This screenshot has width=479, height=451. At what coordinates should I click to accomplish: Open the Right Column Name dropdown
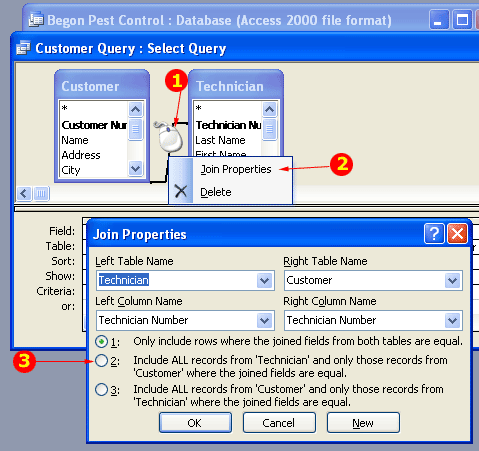(452, 321)
